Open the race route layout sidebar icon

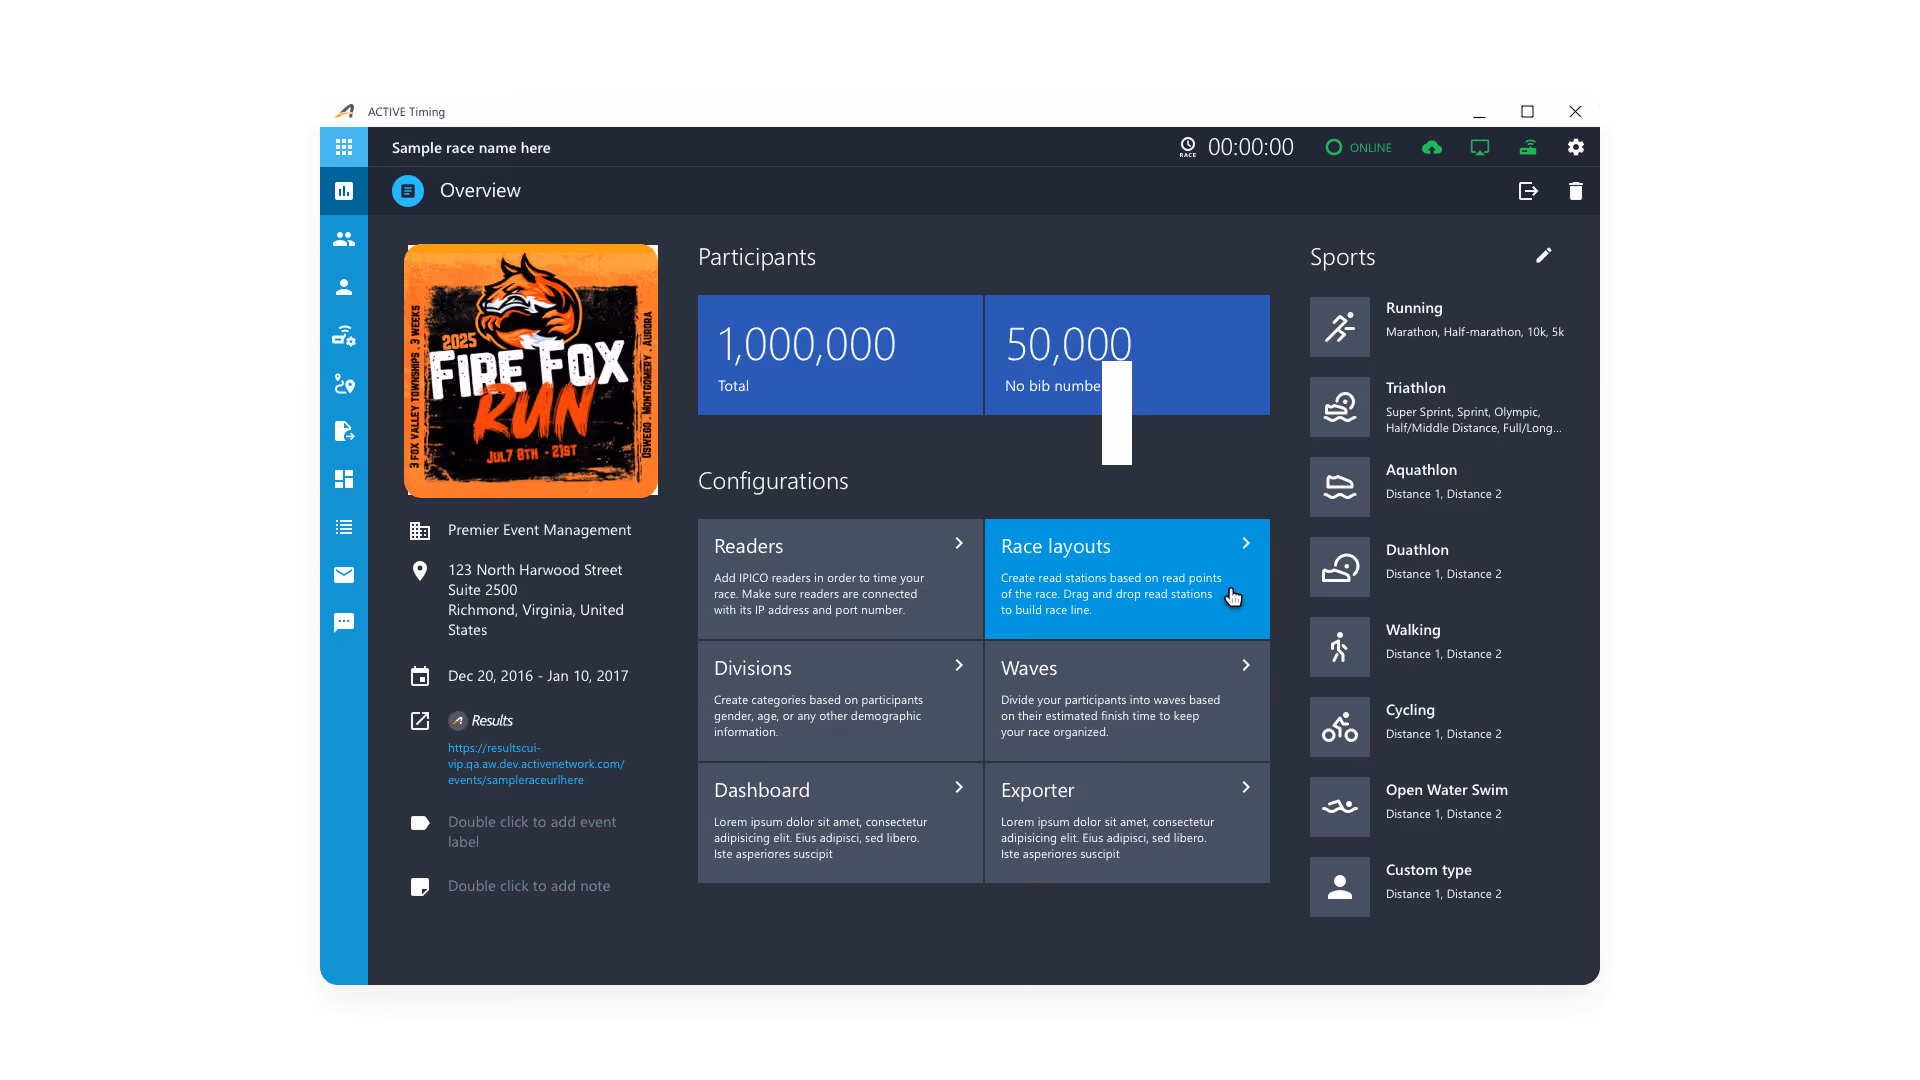(344, 383)
